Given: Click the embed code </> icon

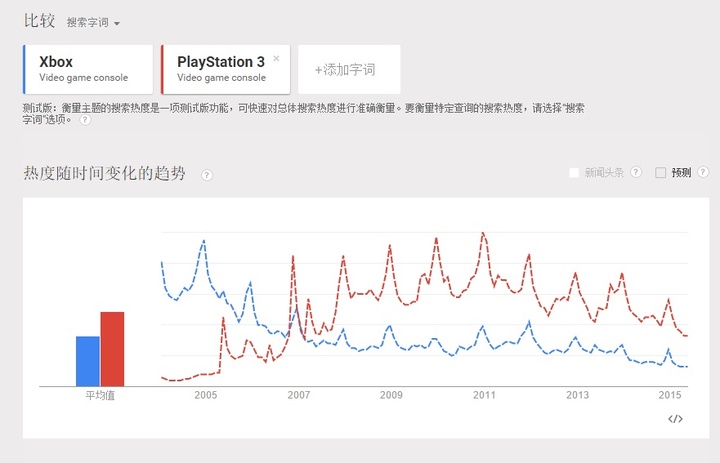Looking at the screenshot, I should tap(676, 419).
